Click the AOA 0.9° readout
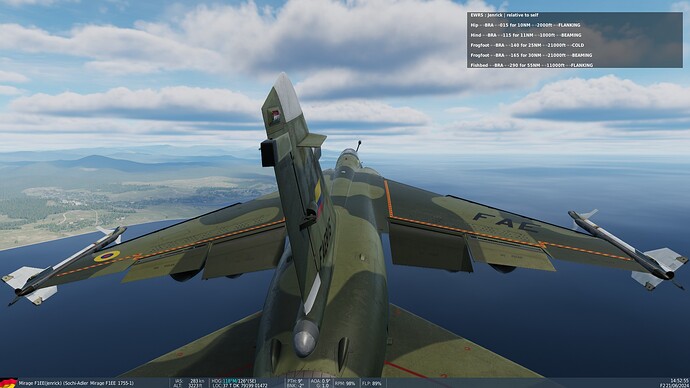Viewport: 690px width, 388px height. [x=321, y=381]
